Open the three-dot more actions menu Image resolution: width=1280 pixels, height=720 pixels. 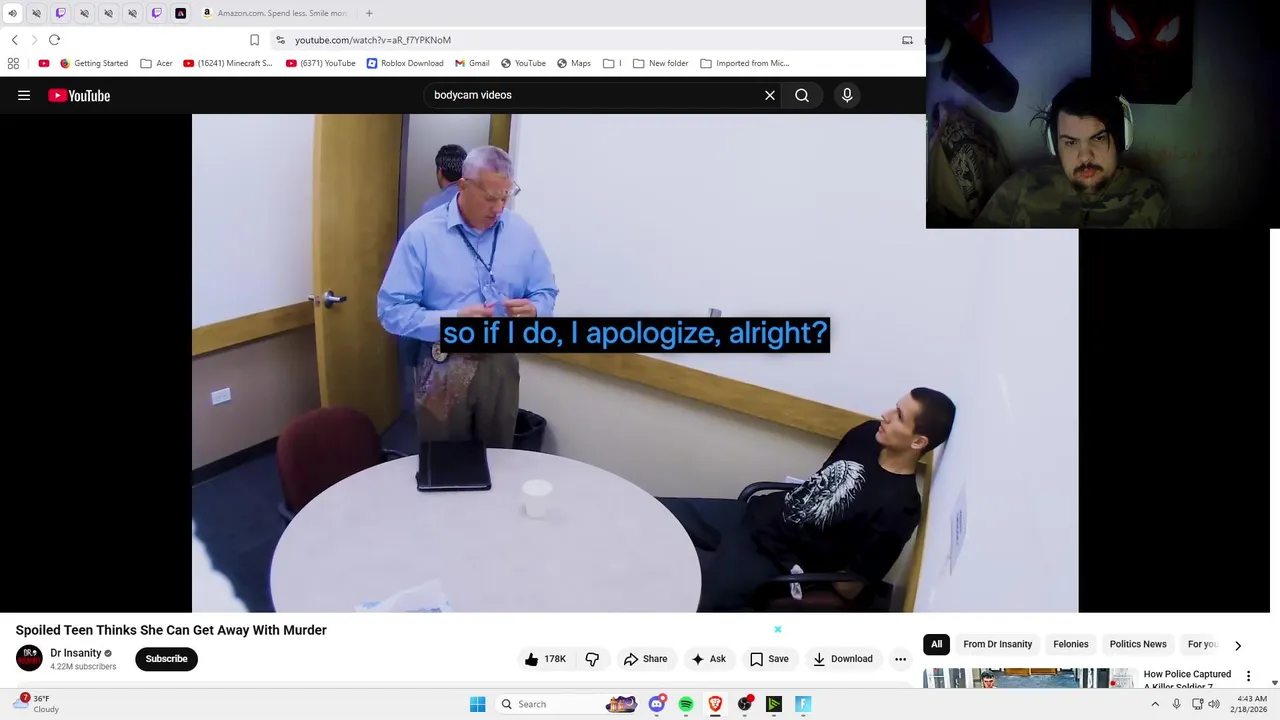pos(900,659)
